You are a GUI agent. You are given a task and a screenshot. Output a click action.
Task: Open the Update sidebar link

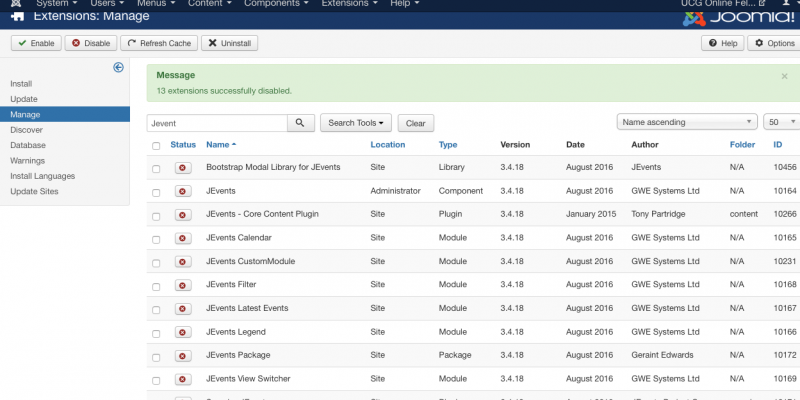point(24,99)
